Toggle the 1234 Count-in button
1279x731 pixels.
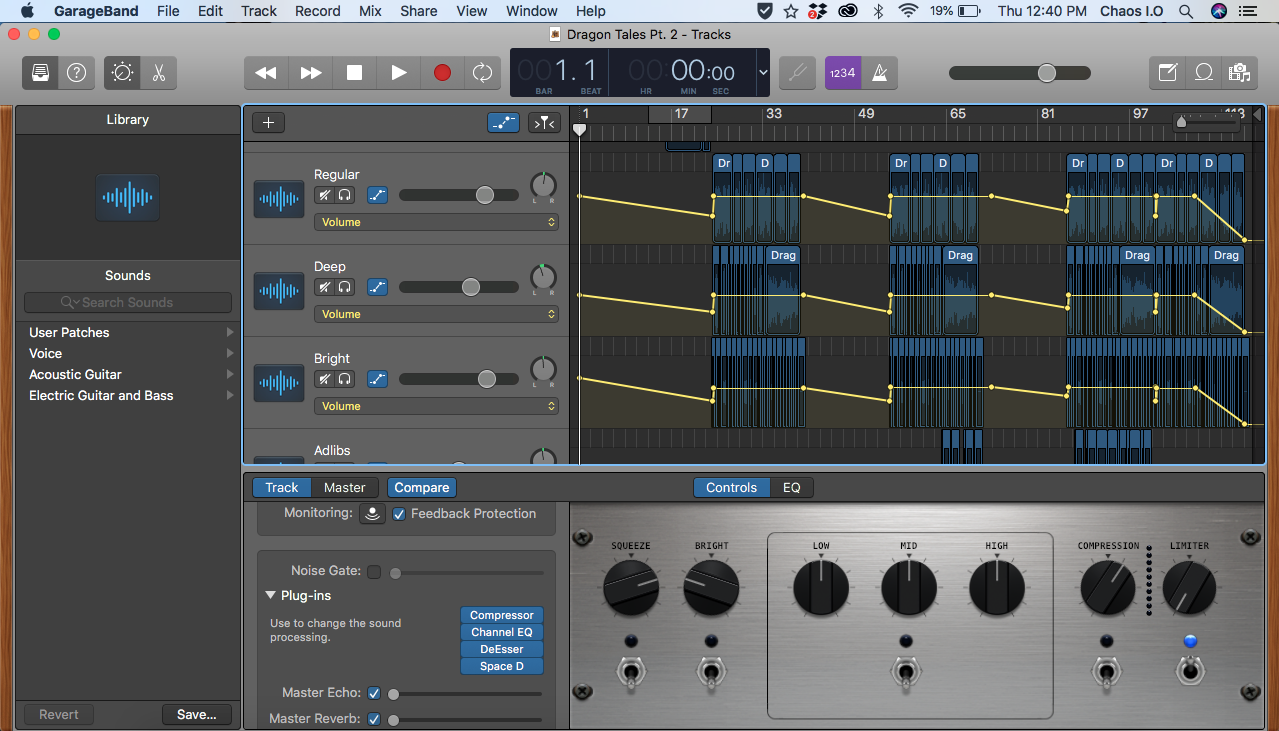843,73
